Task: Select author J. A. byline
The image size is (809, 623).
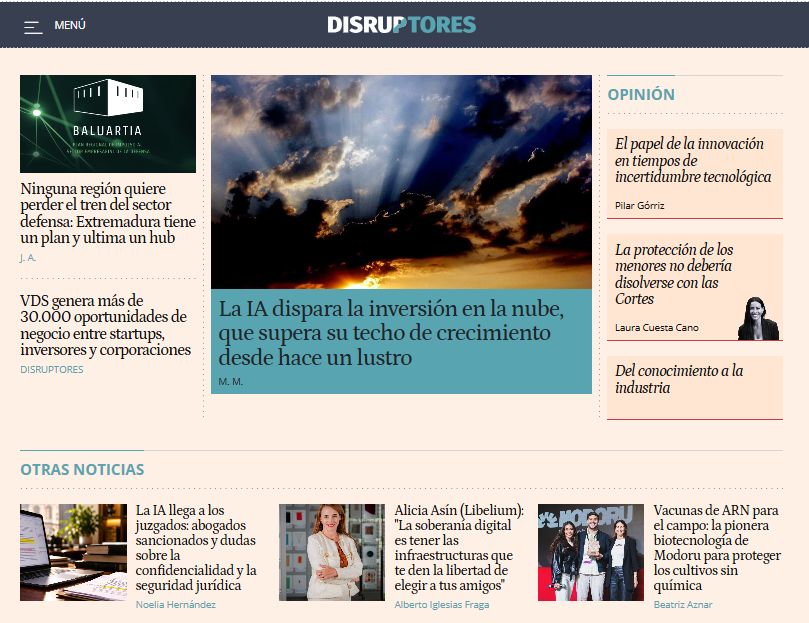Action: coord(28,258)
